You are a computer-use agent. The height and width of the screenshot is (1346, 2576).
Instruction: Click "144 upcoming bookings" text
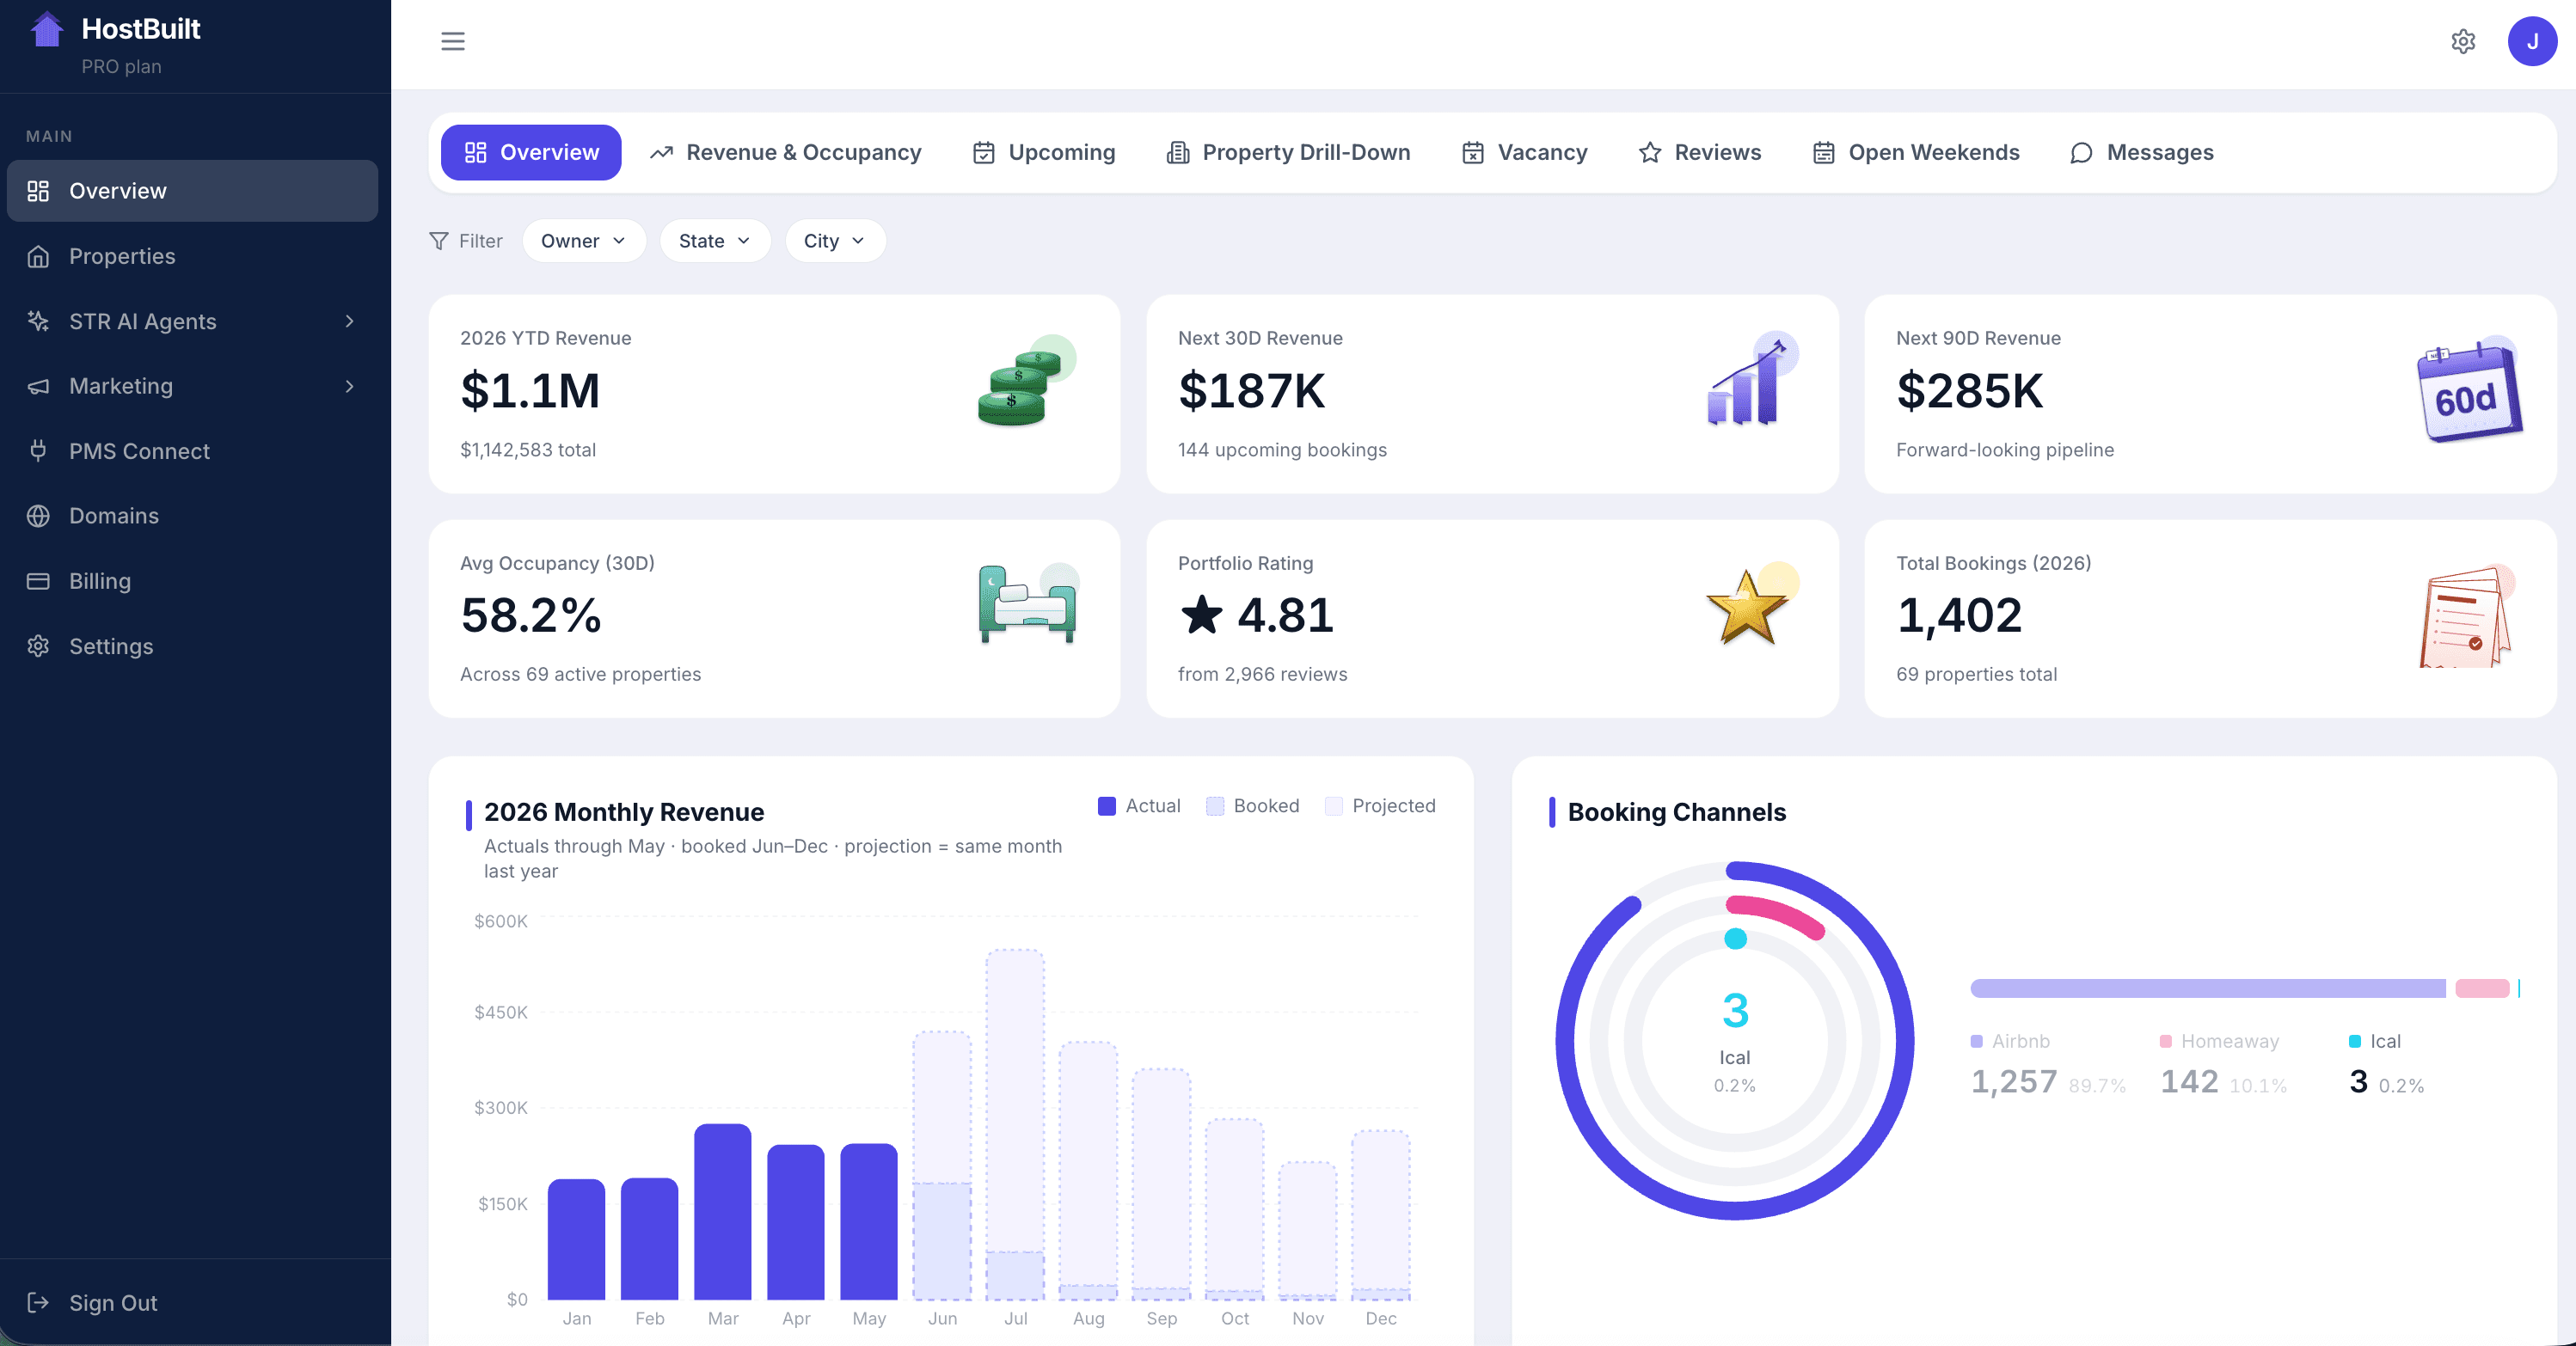[1282, 450]
